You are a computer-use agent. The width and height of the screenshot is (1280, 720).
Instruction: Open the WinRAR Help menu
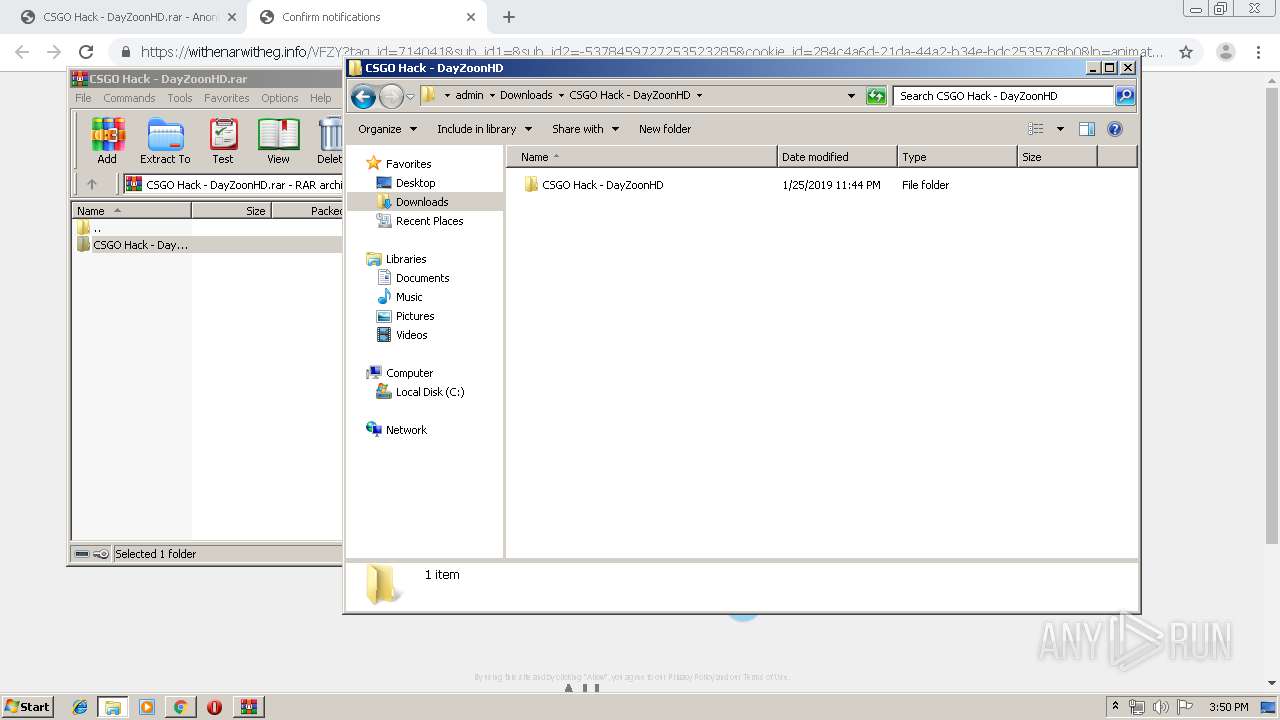pyautogui.click(x=320, y=98)
